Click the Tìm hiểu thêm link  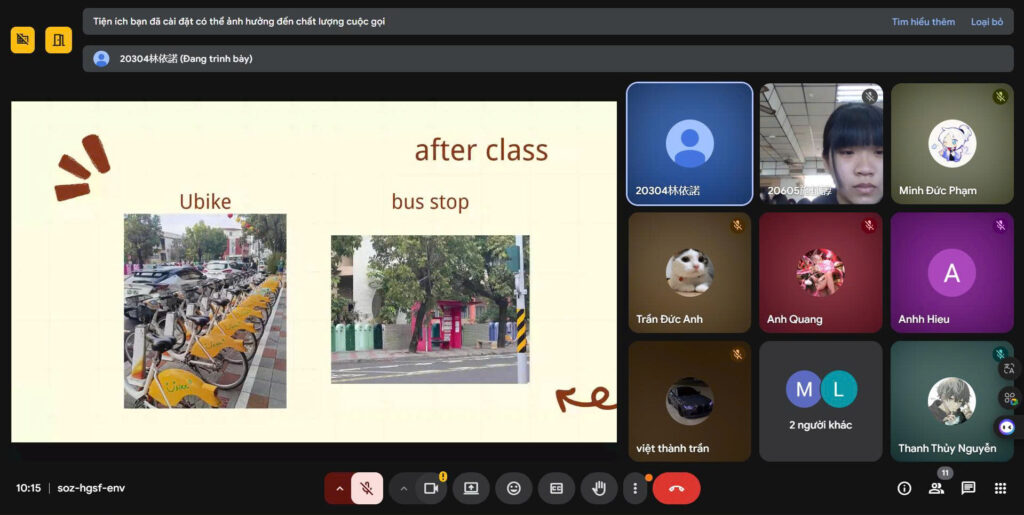[923, 21]
